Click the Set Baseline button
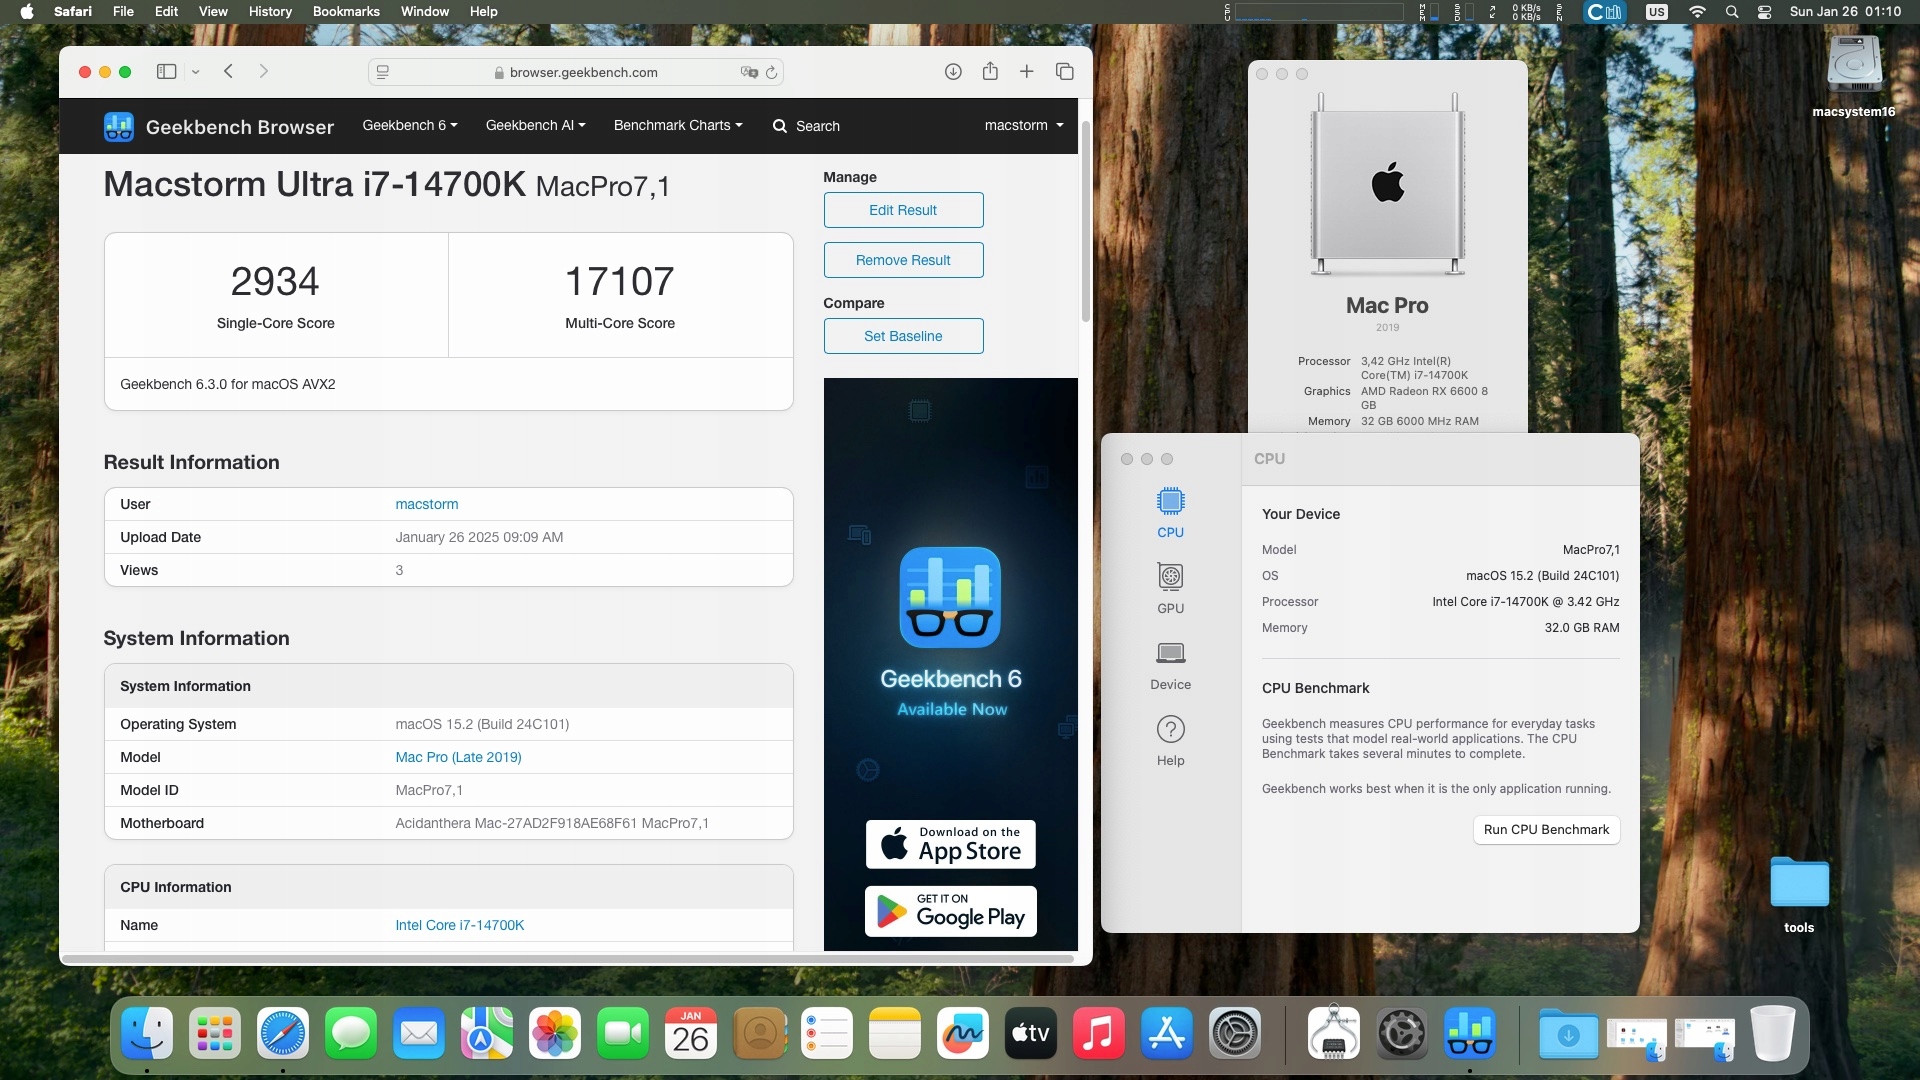This screenshot has height=1080, width=1920. (903, 336)
